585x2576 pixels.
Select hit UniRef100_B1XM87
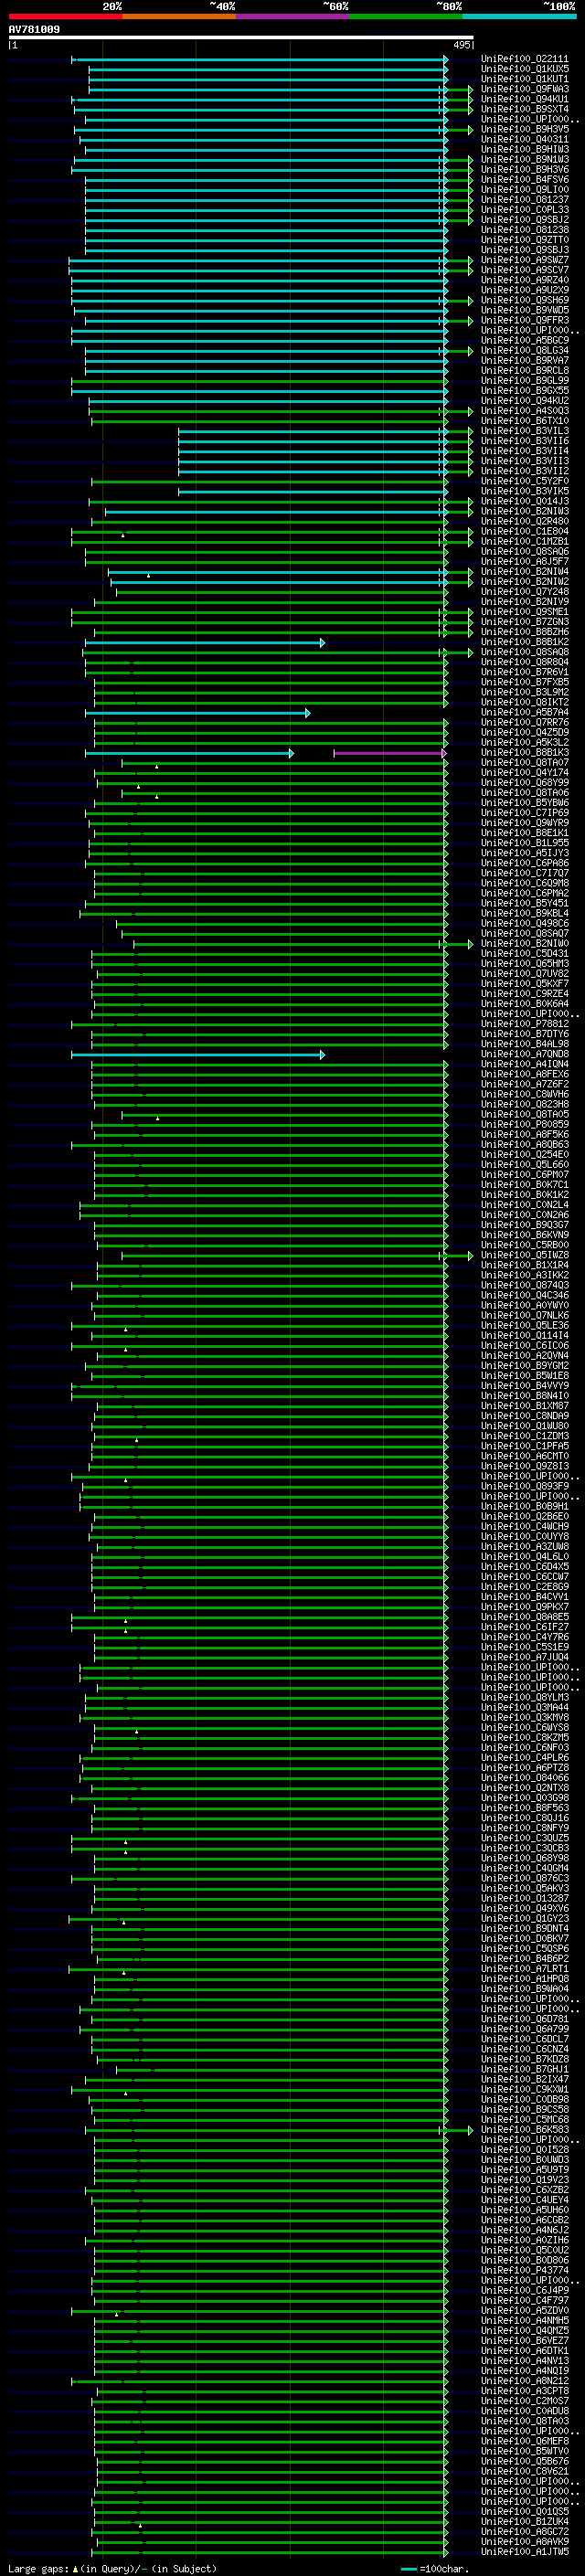[524, 1405]
